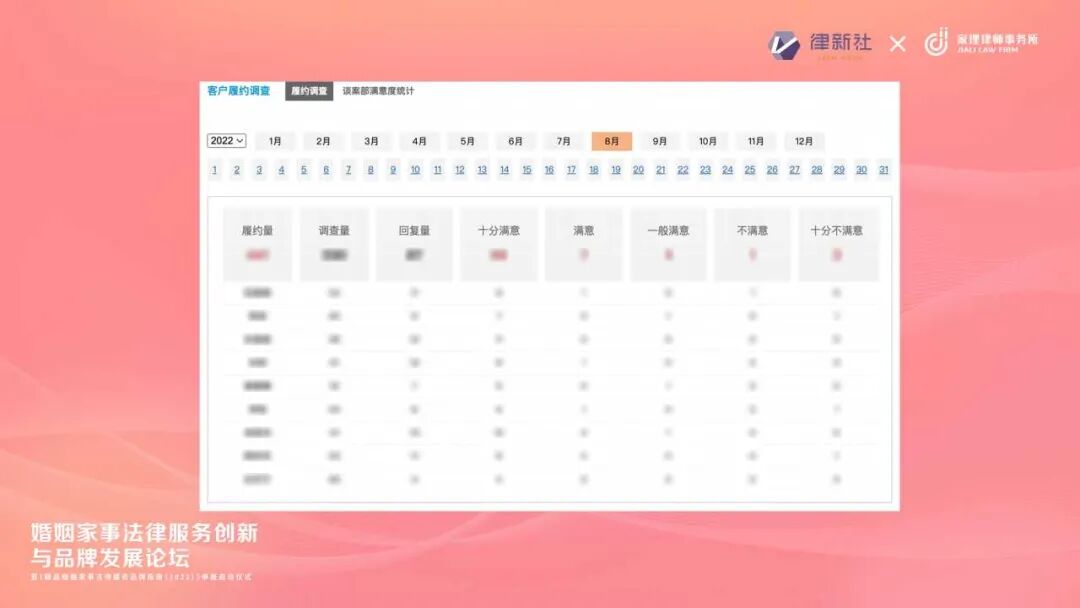
Task: Open day 22 link
Action: click(x=683, y=169)
